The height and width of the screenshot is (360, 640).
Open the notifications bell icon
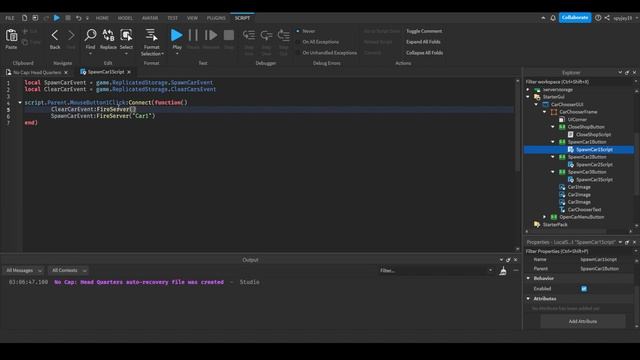553,18
